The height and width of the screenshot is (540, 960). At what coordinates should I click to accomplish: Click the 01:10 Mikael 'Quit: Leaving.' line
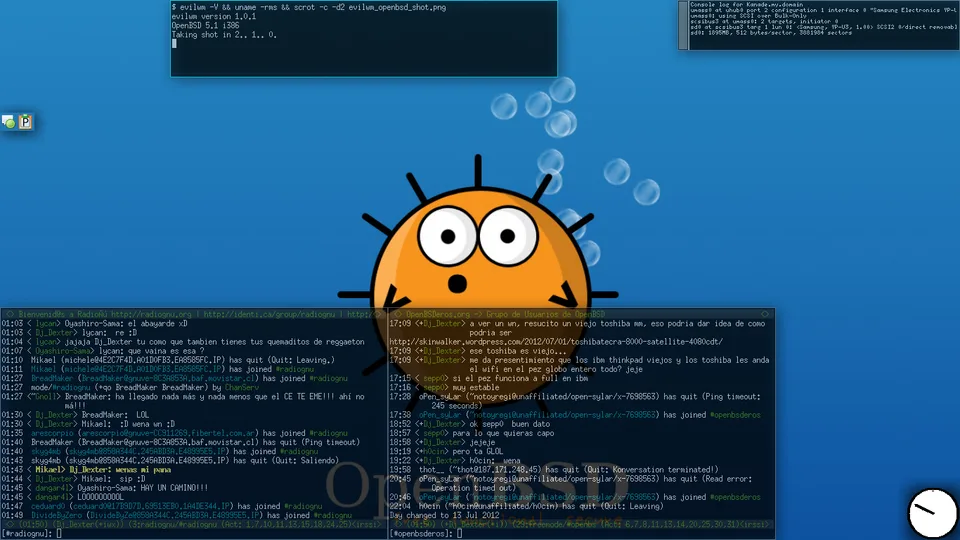tap(168, 360)
